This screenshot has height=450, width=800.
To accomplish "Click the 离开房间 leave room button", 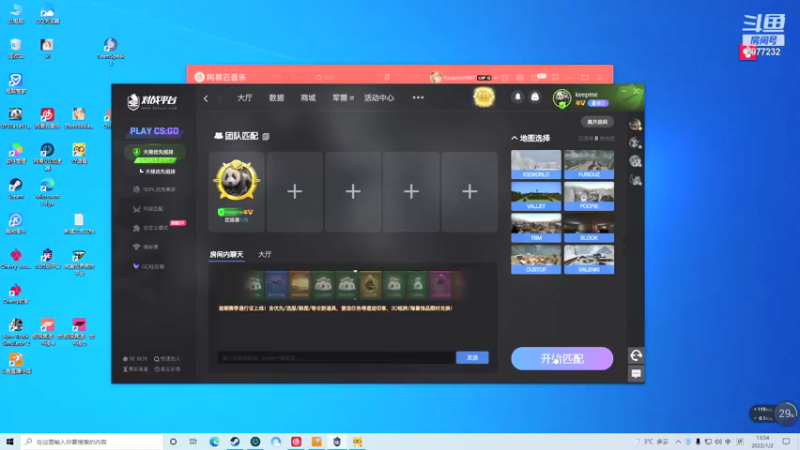I will point(597,122).
